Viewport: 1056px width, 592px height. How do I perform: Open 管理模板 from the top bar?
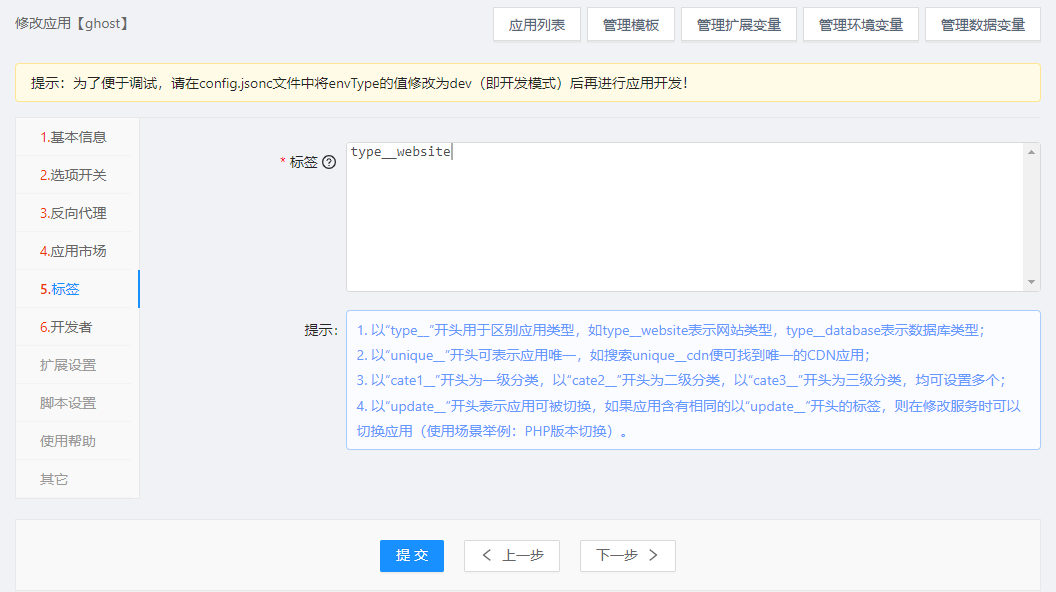pos(631,25)
